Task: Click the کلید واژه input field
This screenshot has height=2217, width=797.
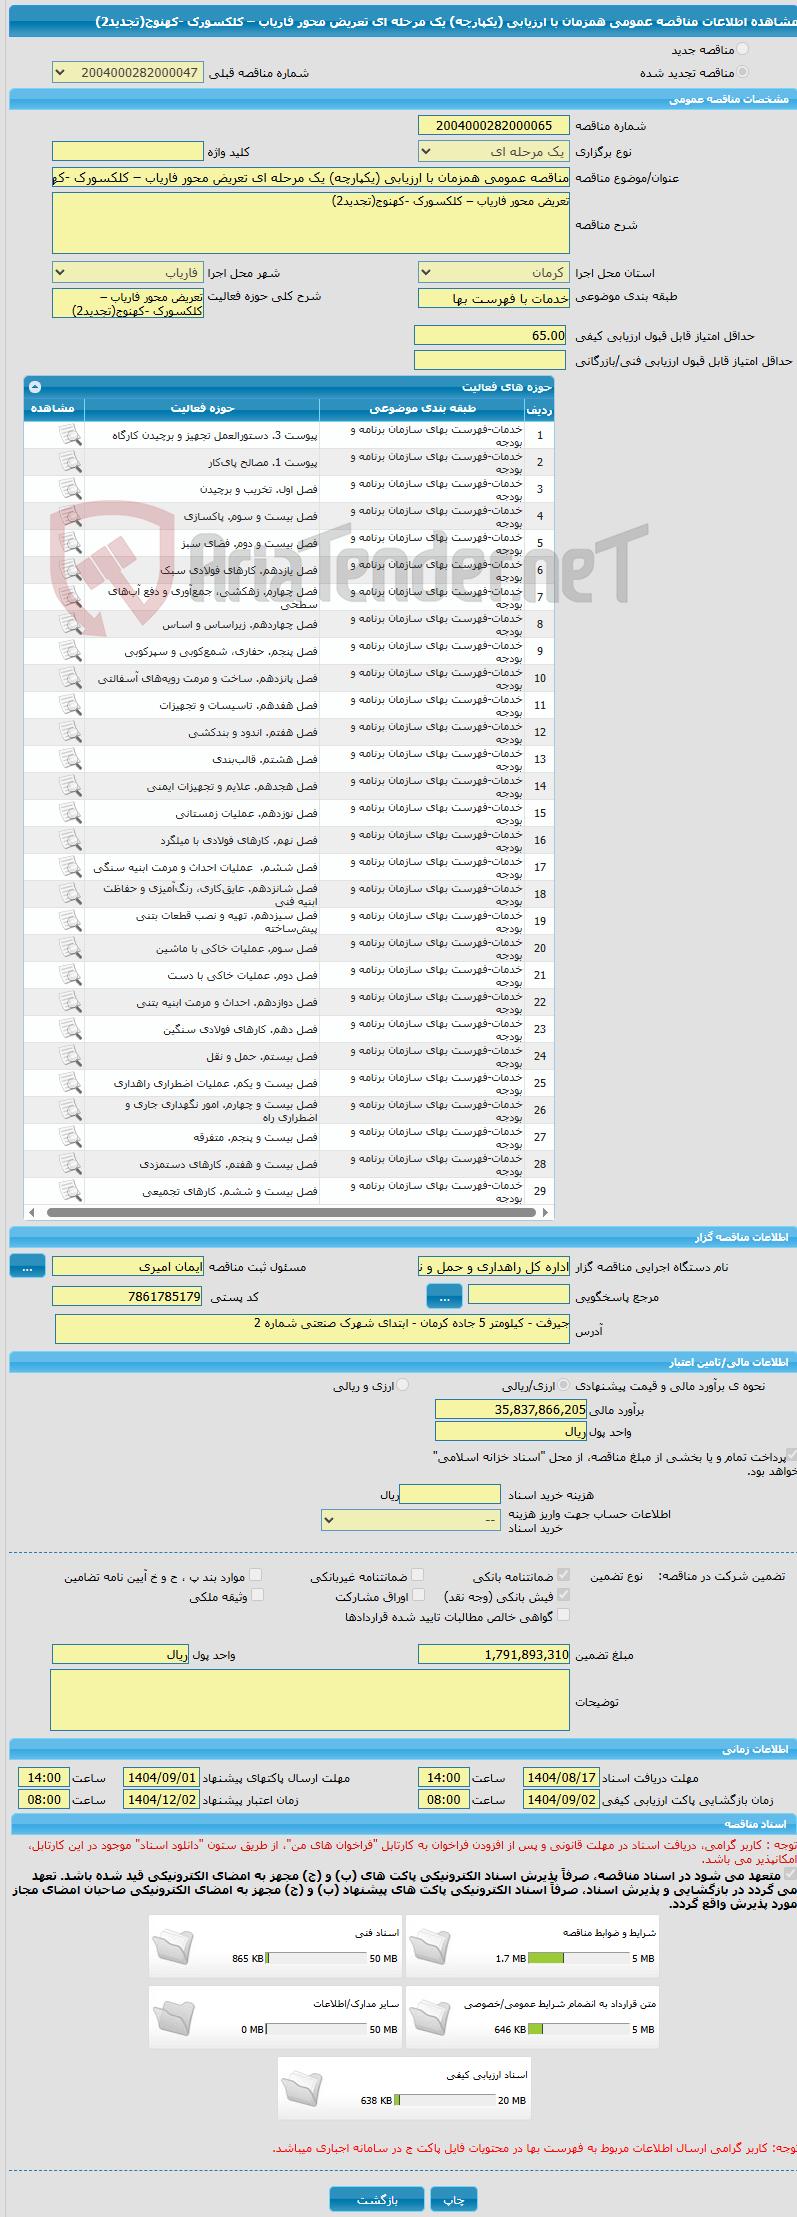Action: (127, 151)
